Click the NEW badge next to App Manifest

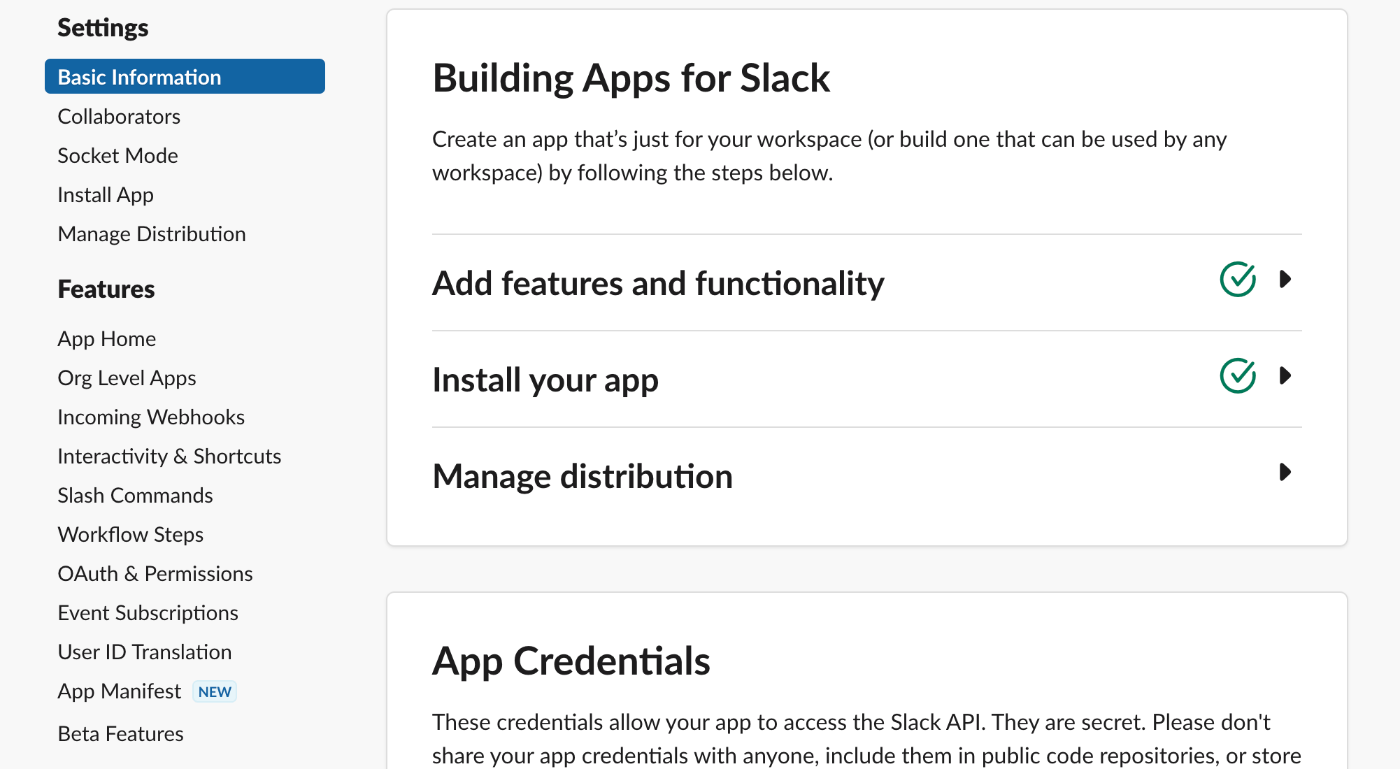coord(214,692)
